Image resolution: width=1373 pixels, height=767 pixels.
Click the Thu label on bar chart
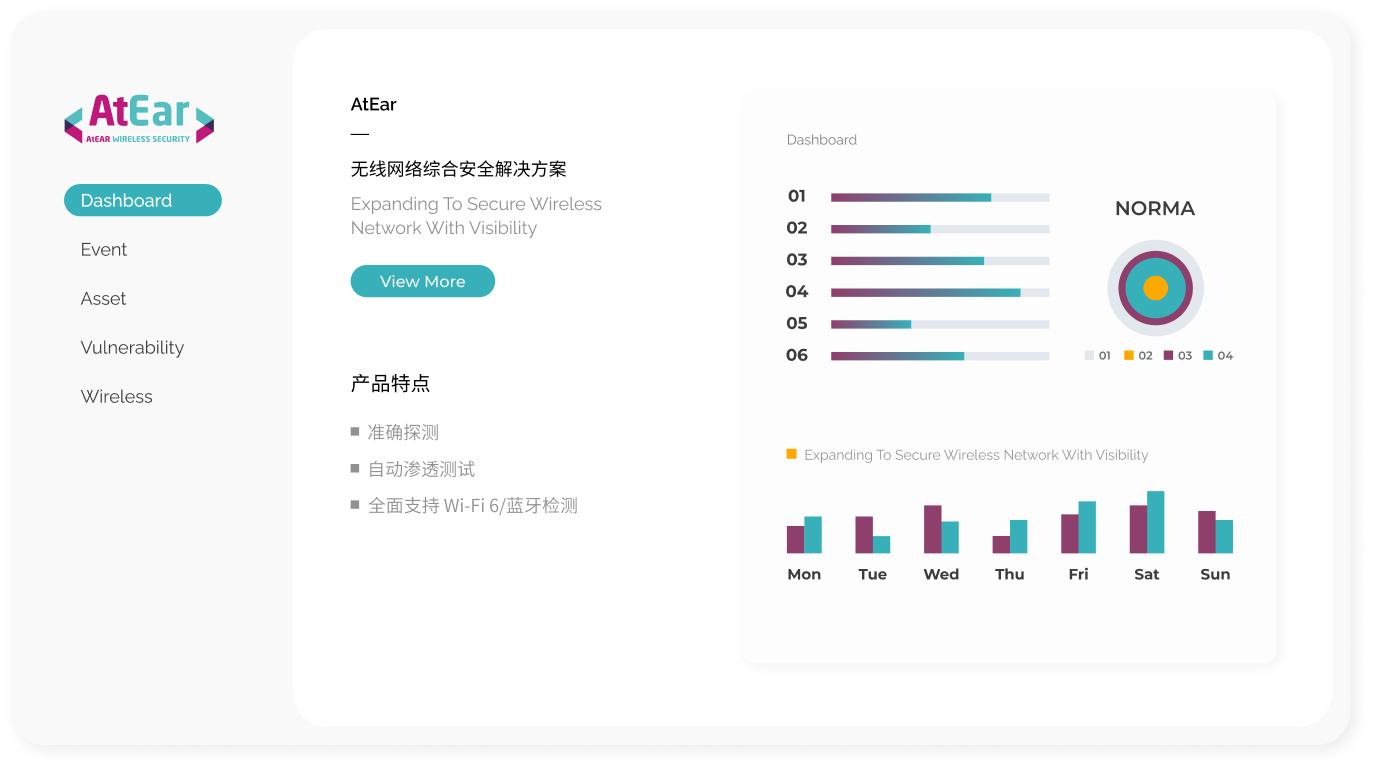coord(1010,574)
